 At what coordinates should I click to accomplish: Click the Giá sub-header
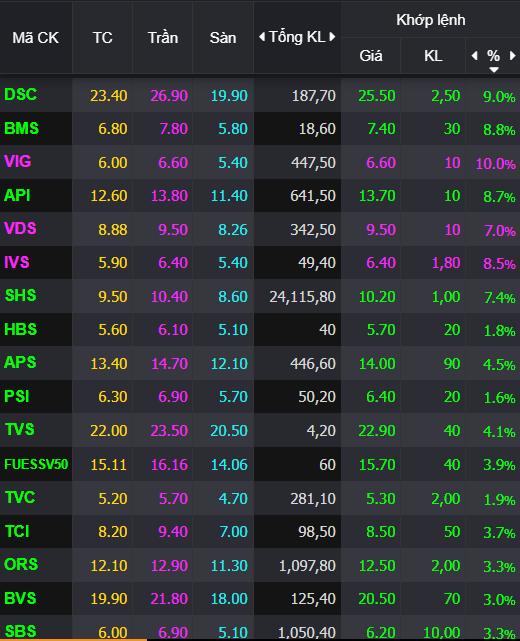(x=371, y=56)
